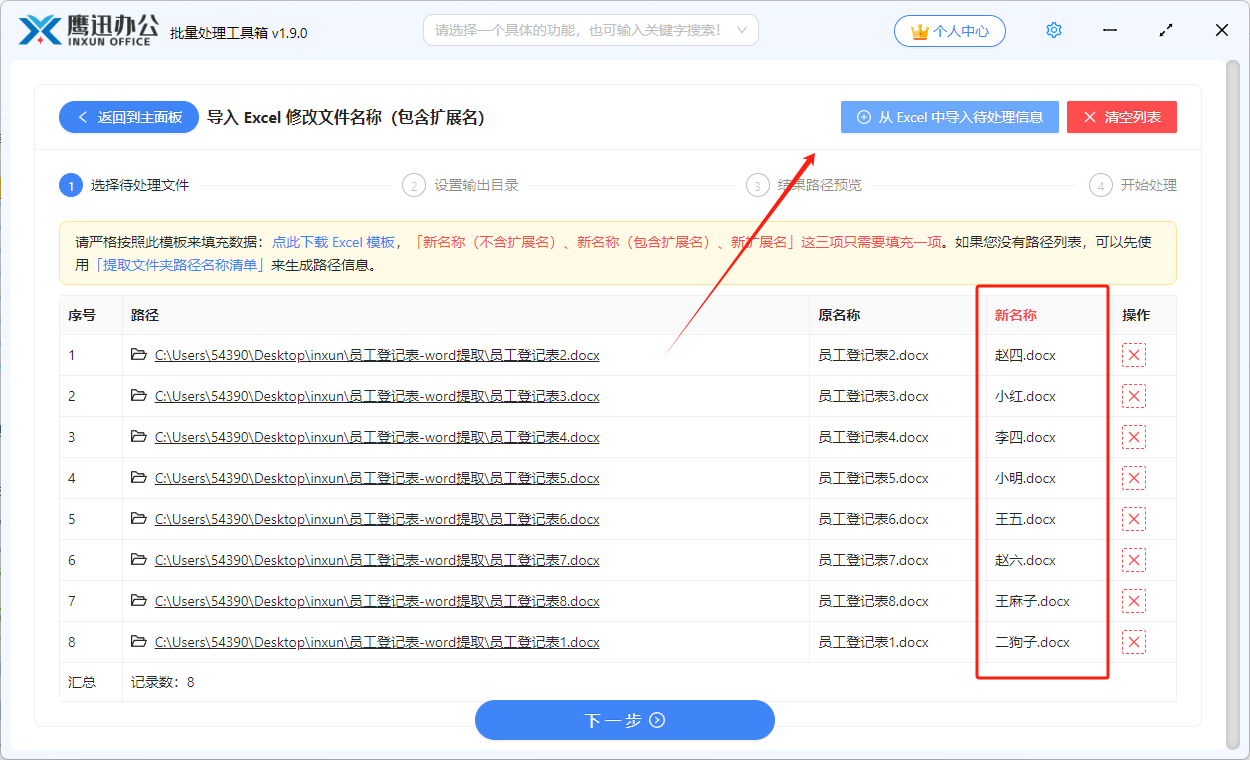Open the function search dropdown
The width and height of the screenshot is (1250, 760).
click(x=591, y=30)
